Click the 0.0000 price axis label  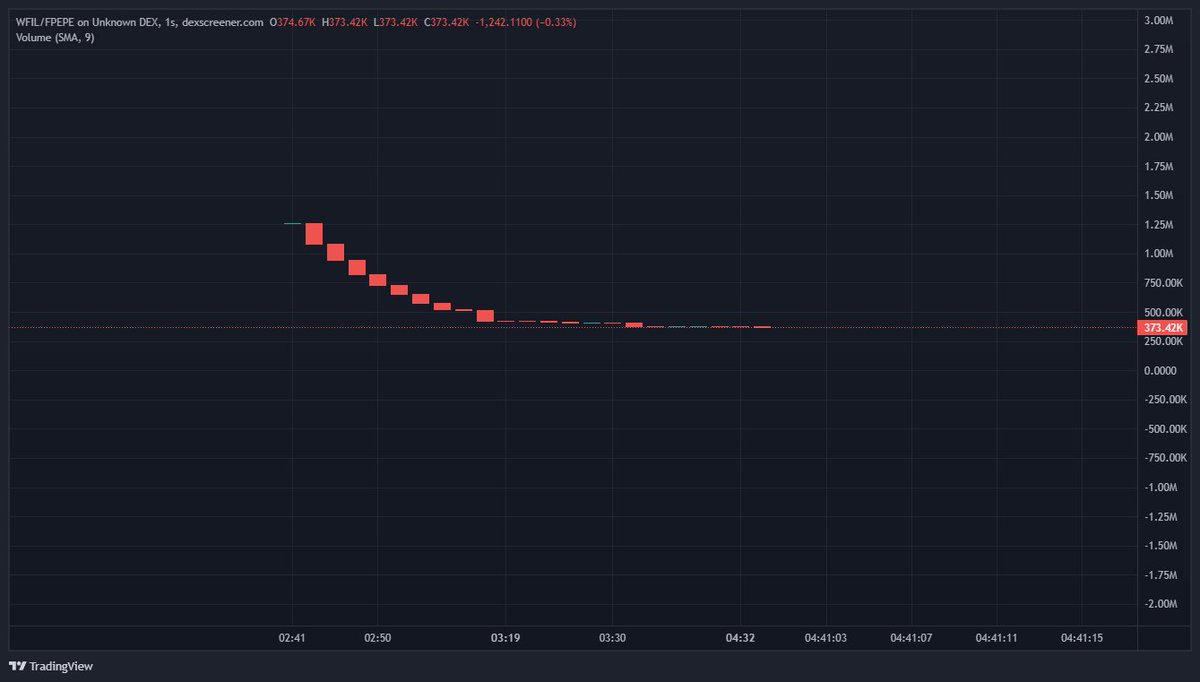click(1160, 371)
